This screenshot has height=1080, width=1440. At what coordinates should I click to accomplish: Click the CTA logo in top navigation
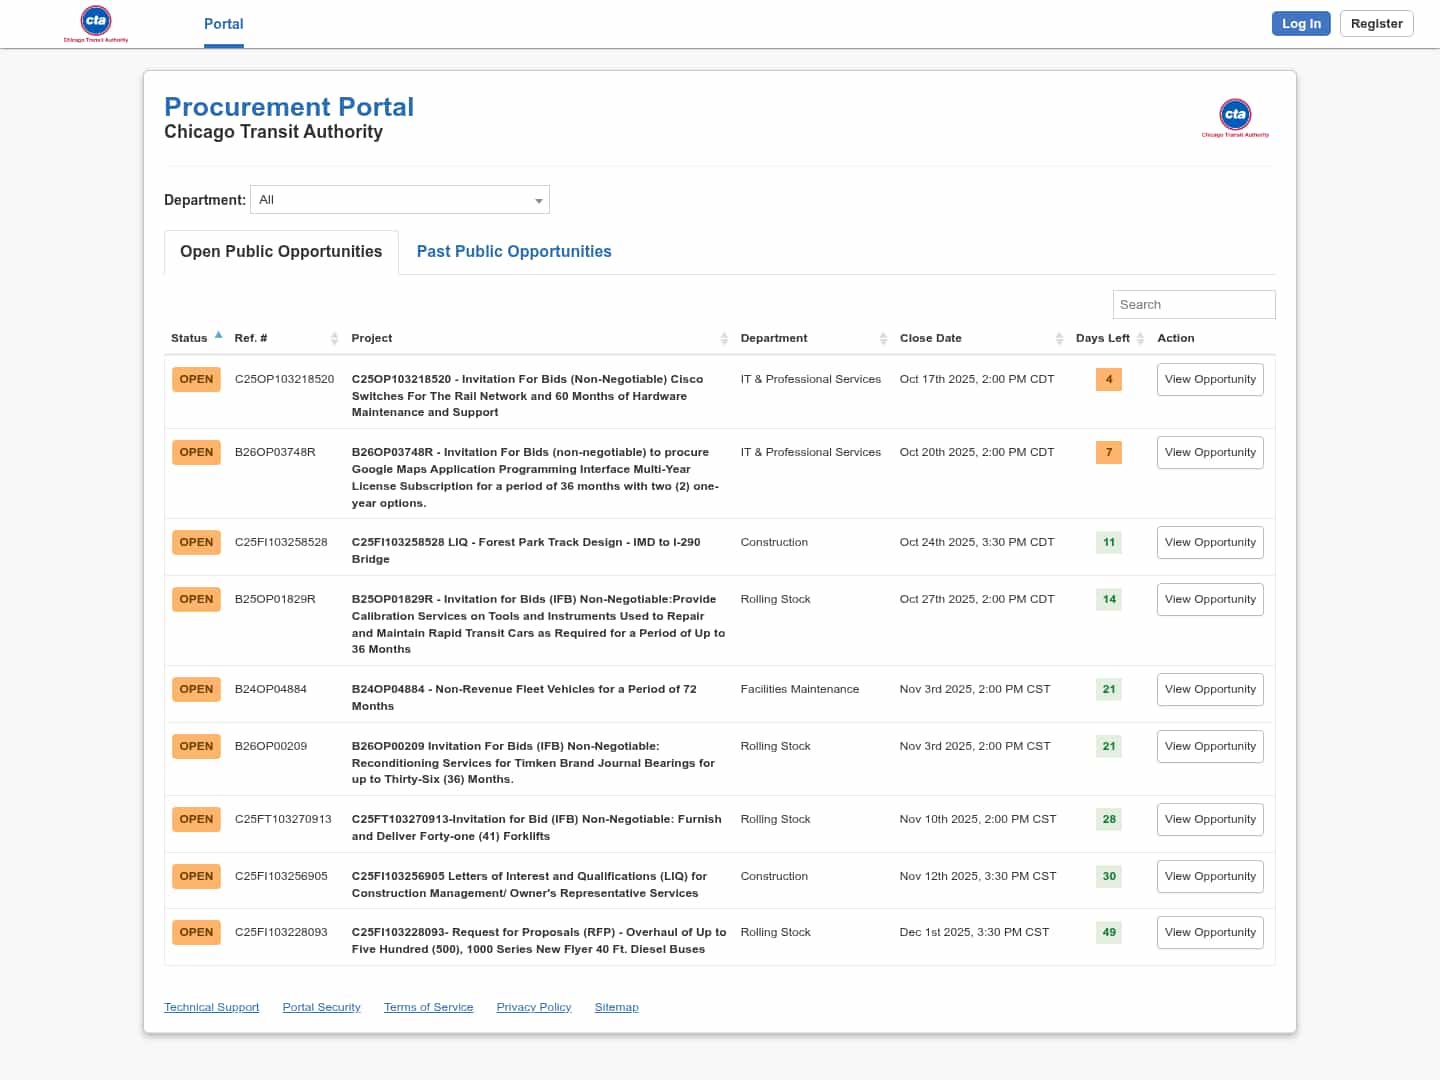[x=96, y=24]
